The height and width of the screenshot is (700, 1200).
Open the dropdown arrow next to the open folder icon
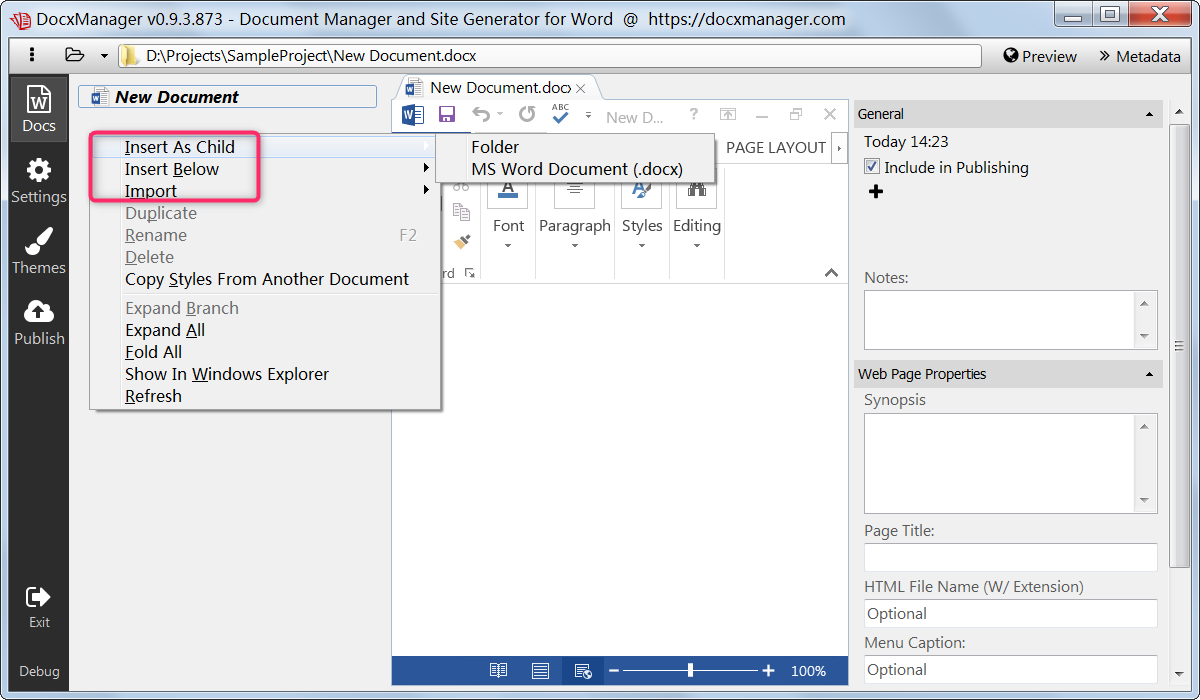point(104,57)
